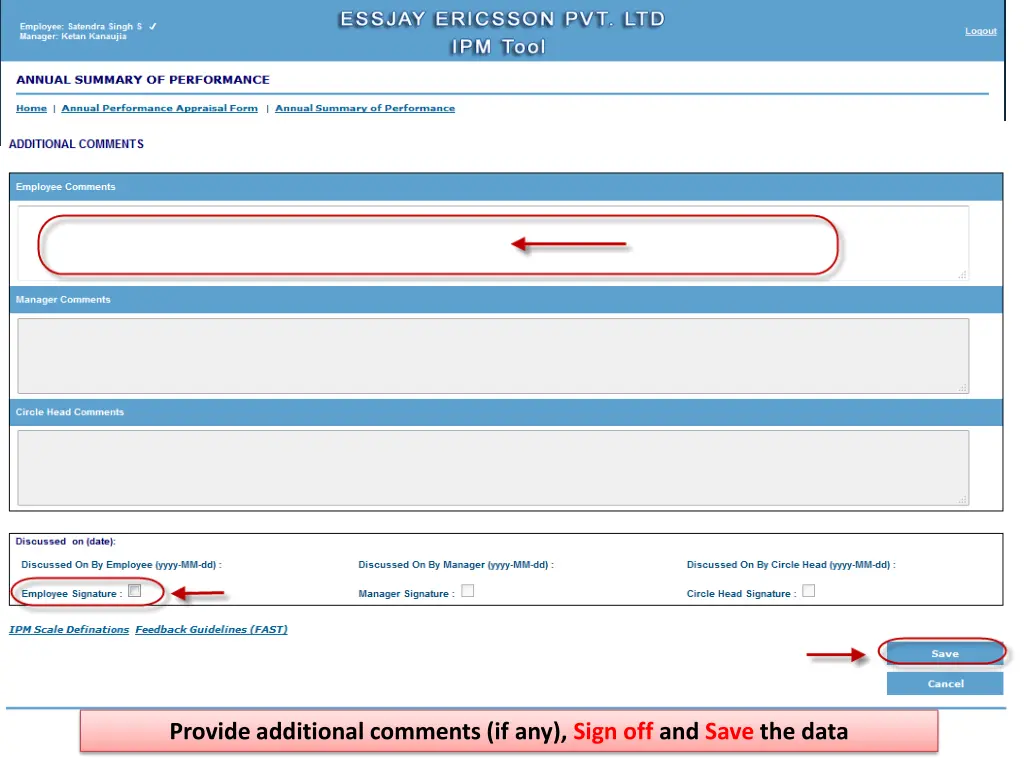Image resolution: width=1024 pixels, height=768 pixels.
Task: Click the checkmark beside the employee name
Action: coord(152,27)
